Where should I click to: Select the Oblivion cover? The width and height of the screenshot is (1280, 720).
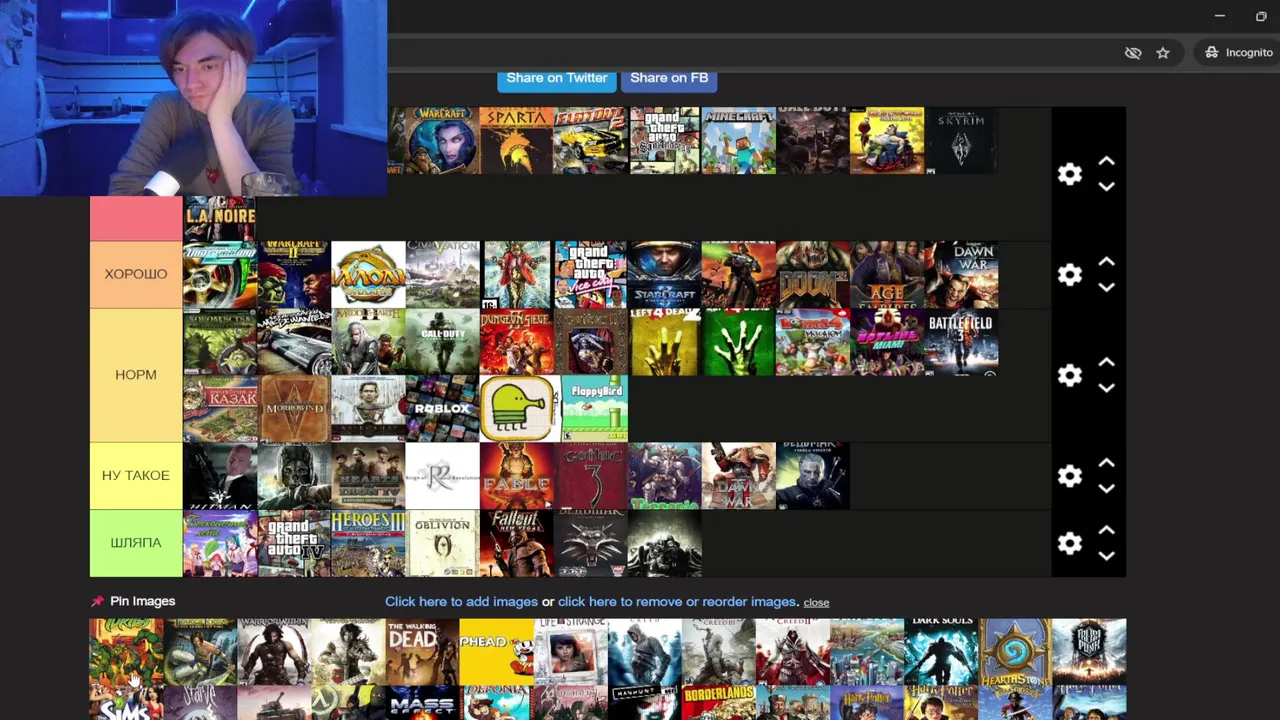click(x=443, y=543)
